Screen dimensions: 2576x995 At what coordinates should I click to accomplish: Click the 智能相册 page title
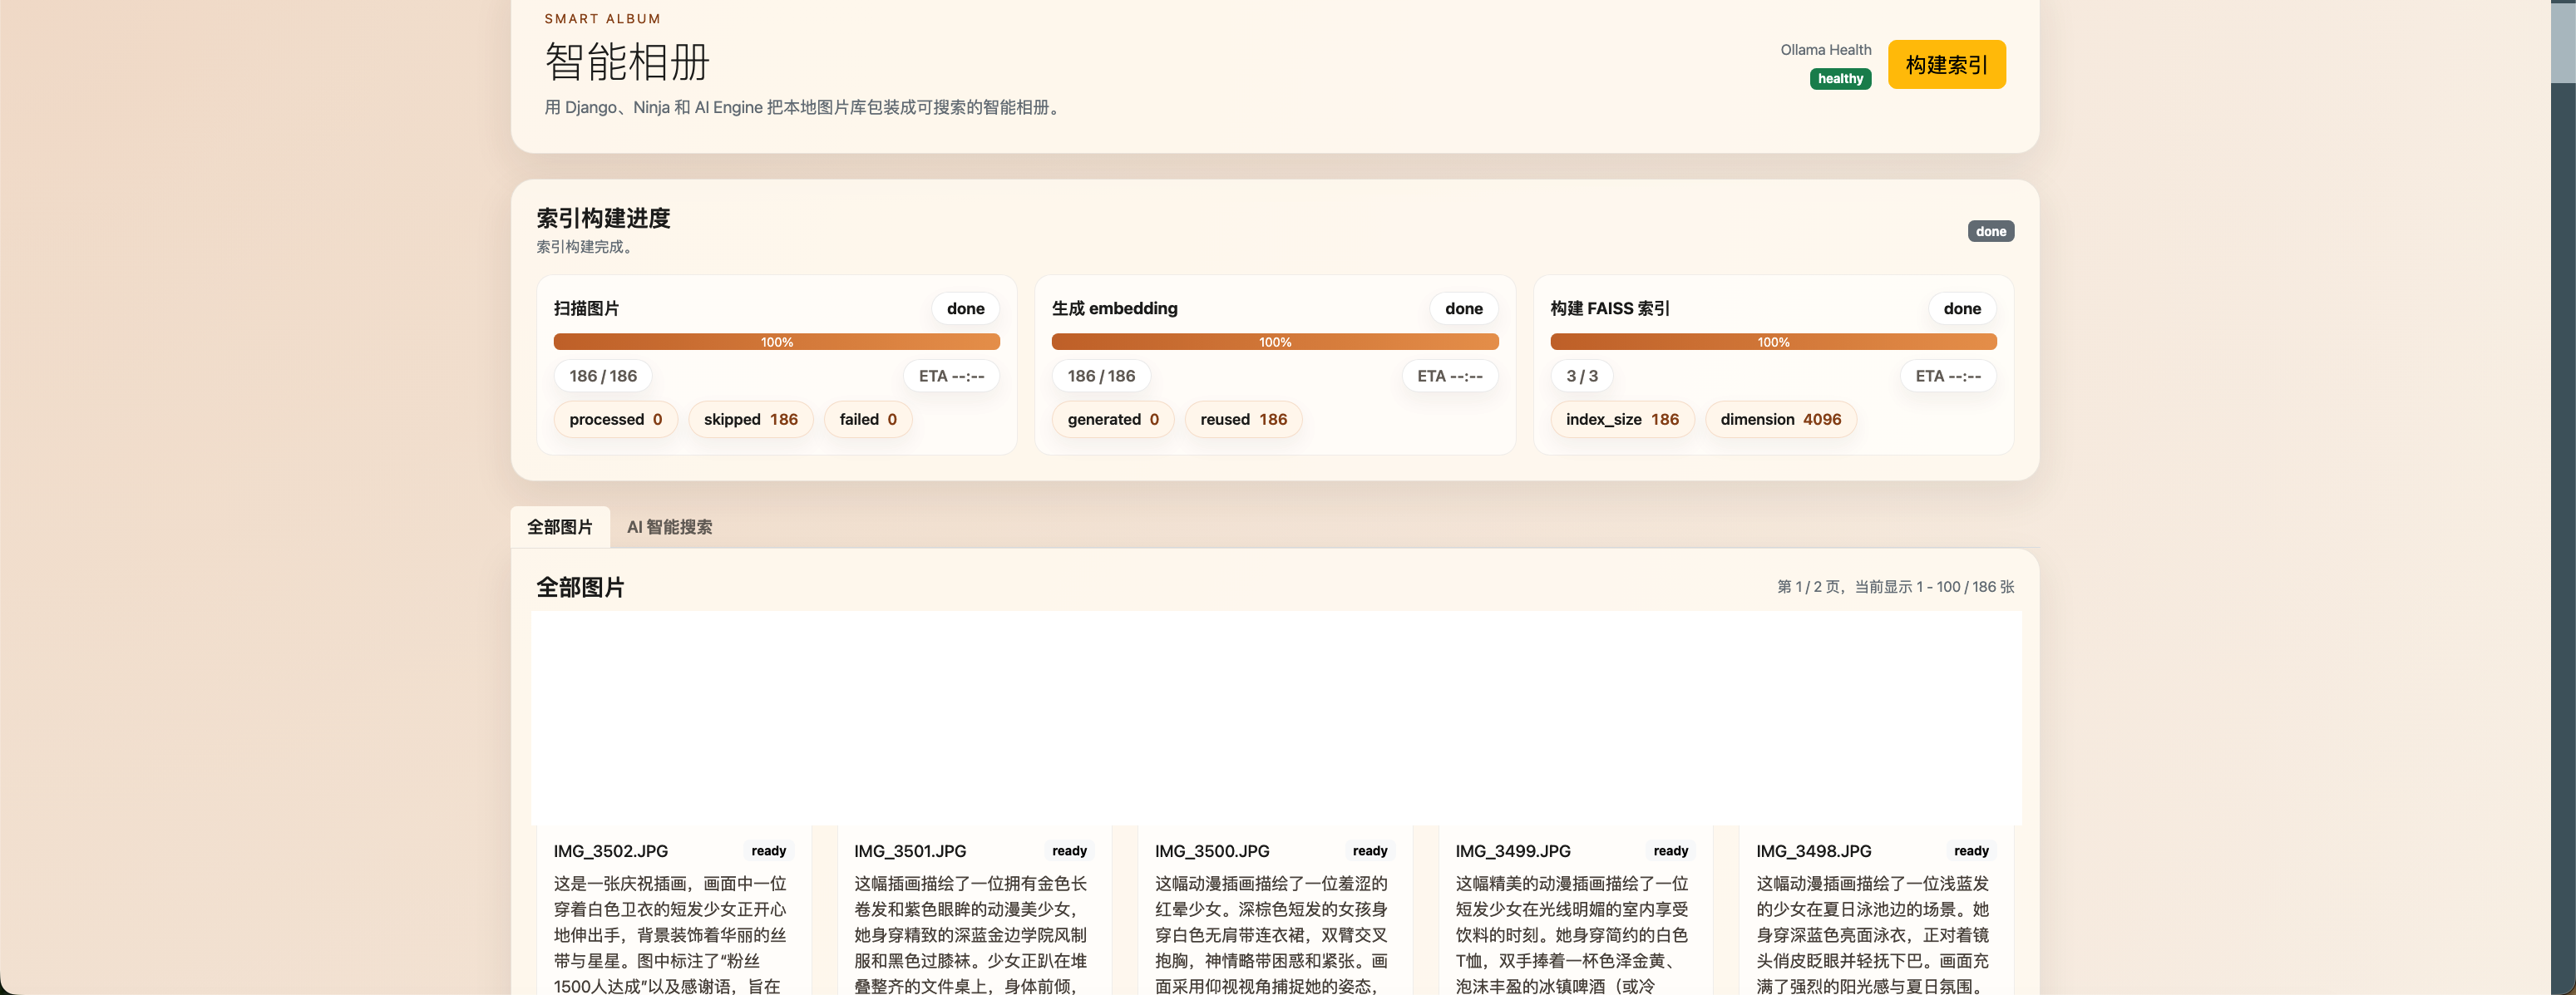pyautogui.click(x=627, y=62)
